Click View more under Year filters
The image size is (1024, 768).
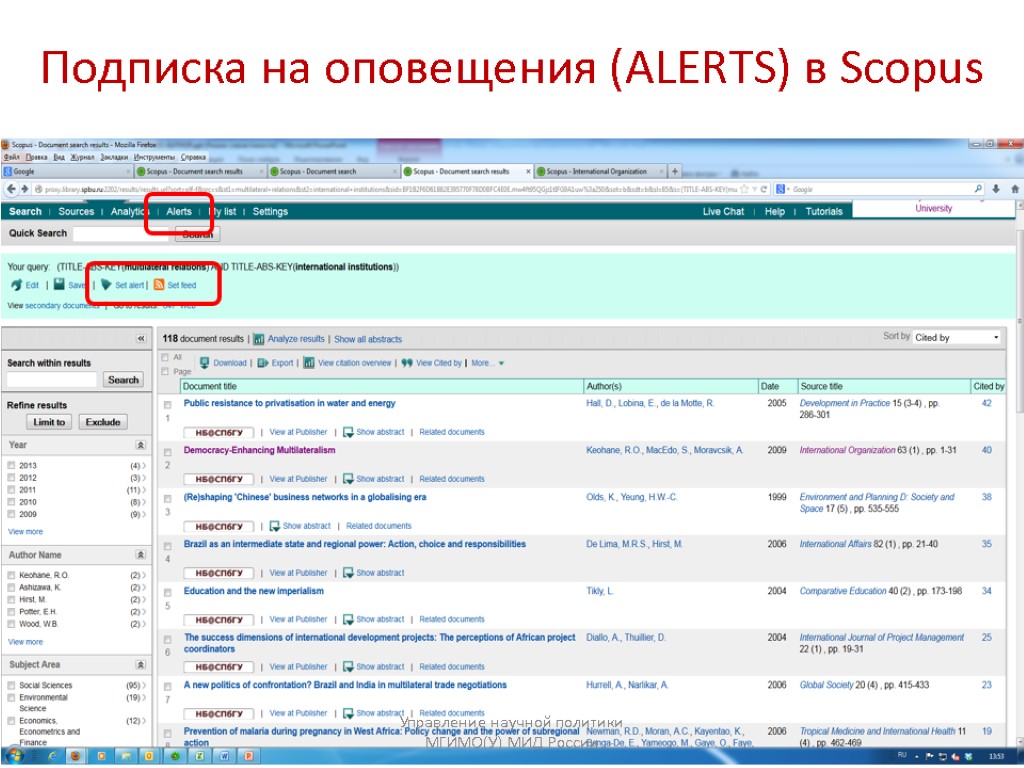click(25, 532)
